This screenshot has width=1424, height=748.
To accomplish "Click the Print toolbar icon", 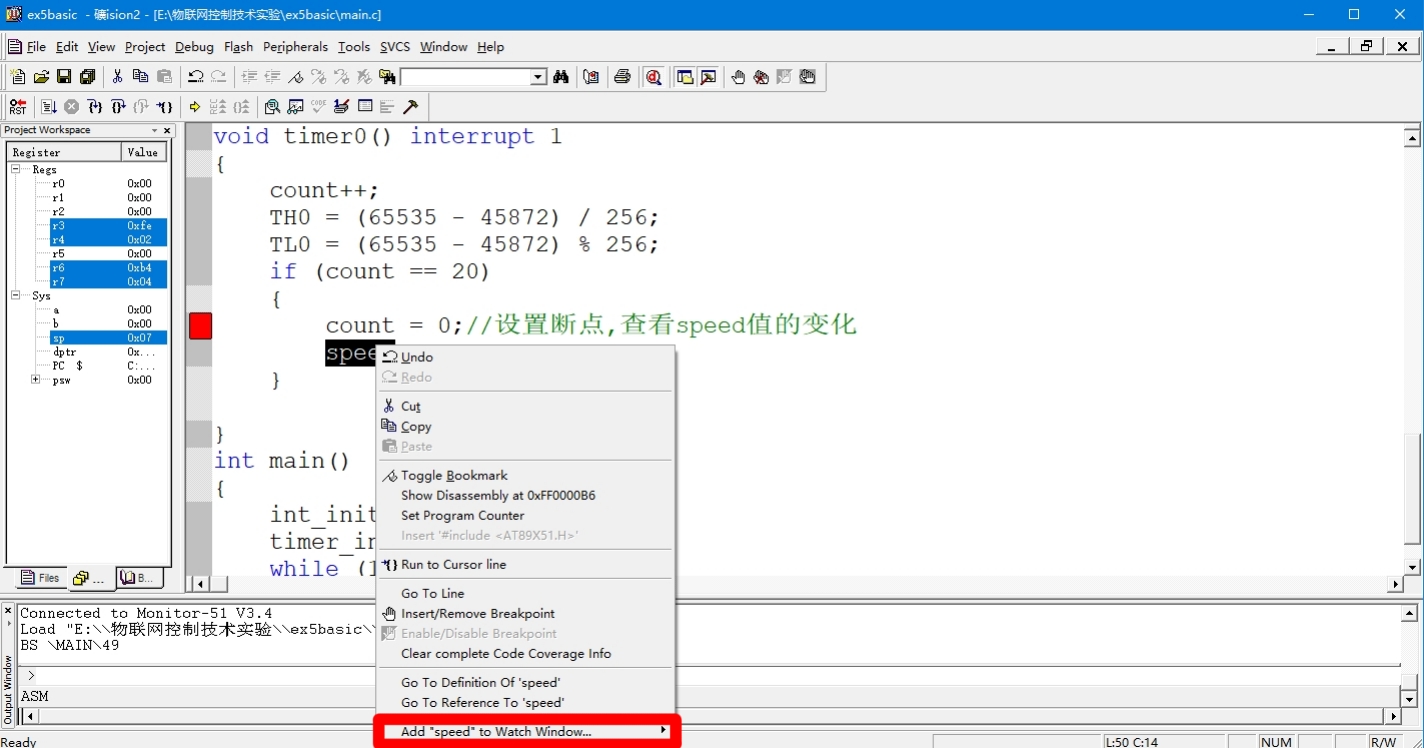I will pyautogui.click(x=623, y=76).
